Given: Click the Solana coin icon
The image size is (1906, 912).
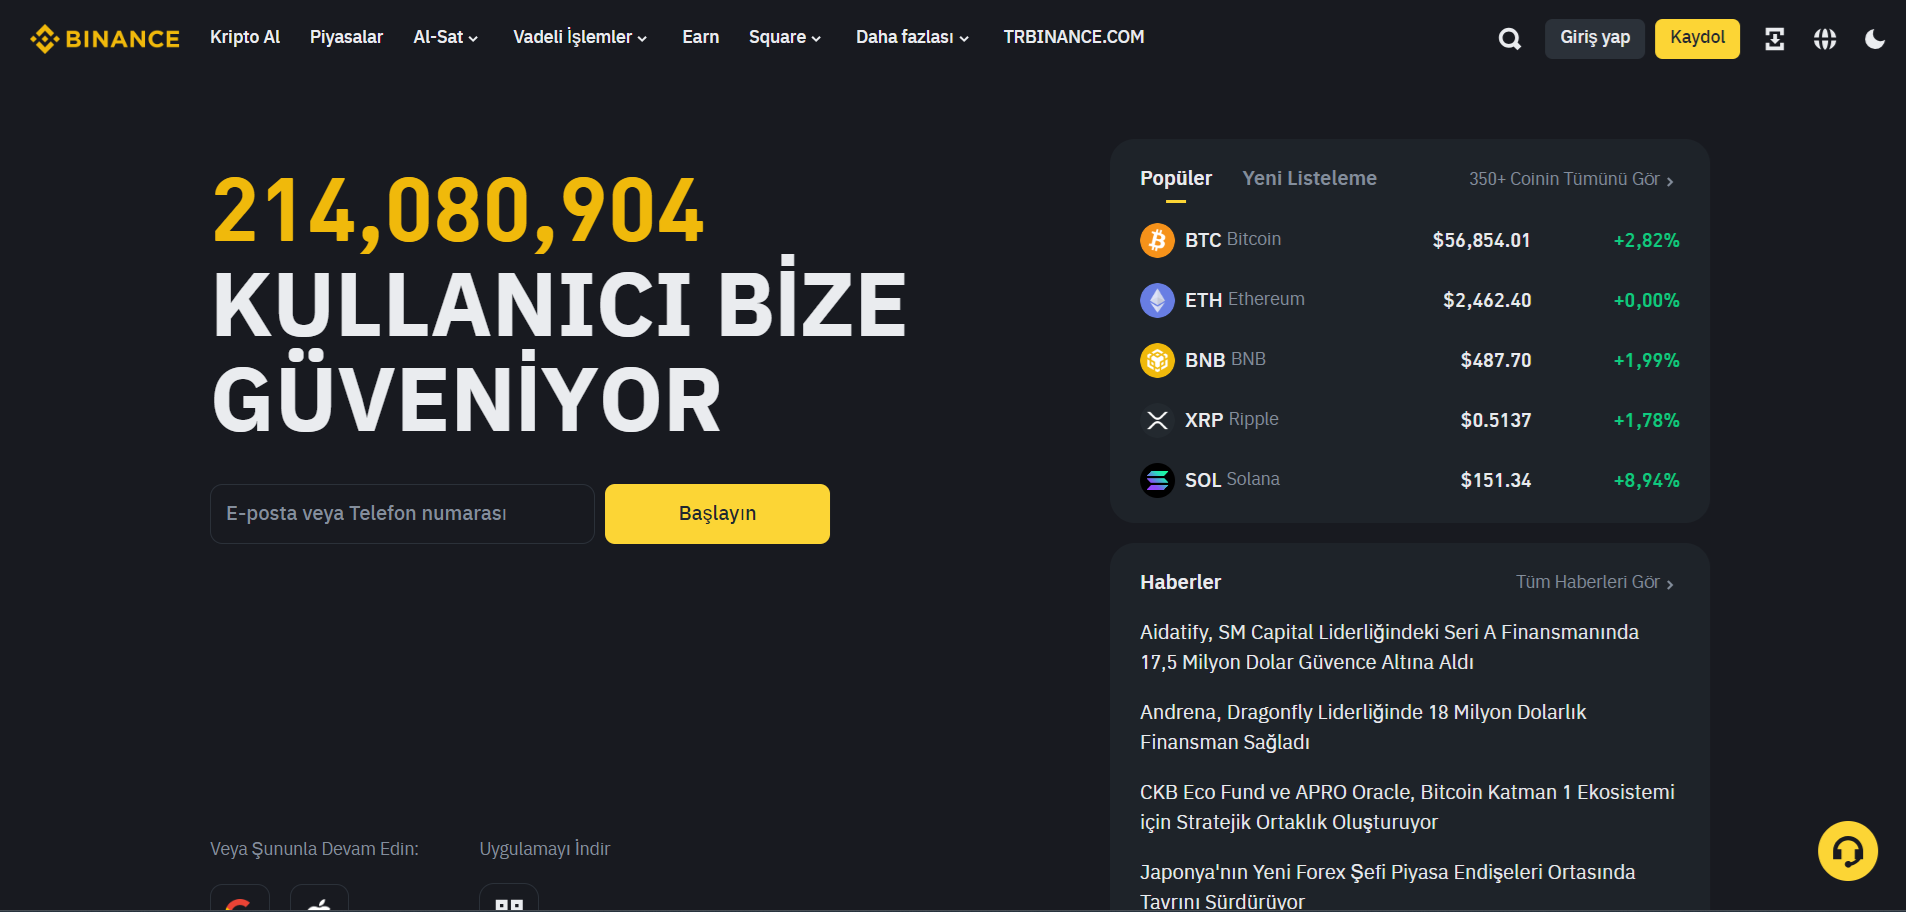Looking at the screenshot, I should coord(1157,480).
